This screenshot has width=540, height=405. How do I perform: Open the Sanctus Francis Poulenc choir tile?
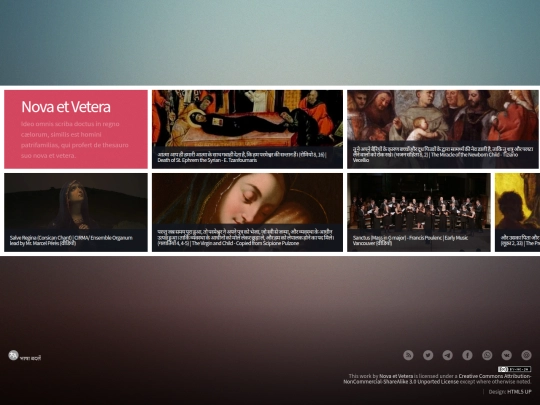(419, 212)
